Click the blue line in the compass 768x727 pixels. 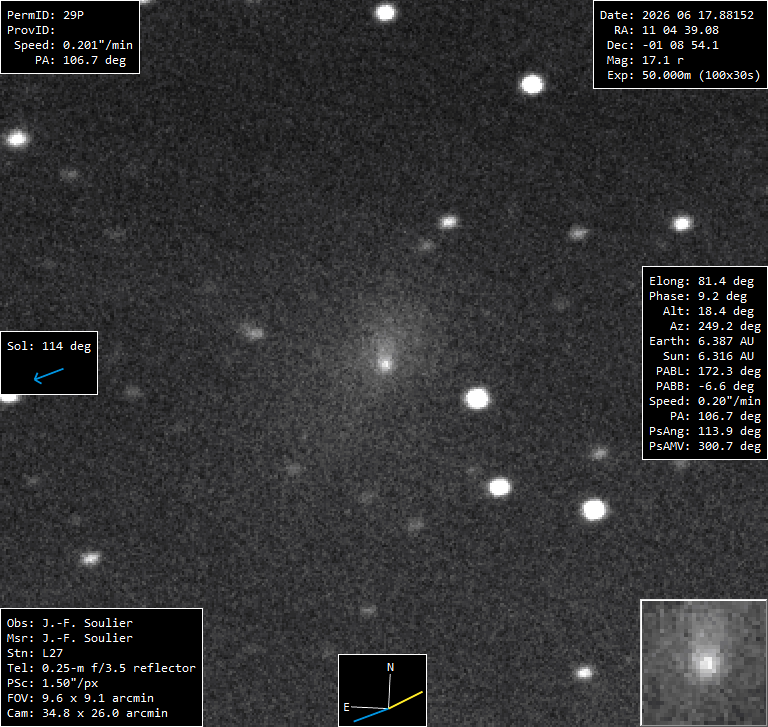(371, 715)
